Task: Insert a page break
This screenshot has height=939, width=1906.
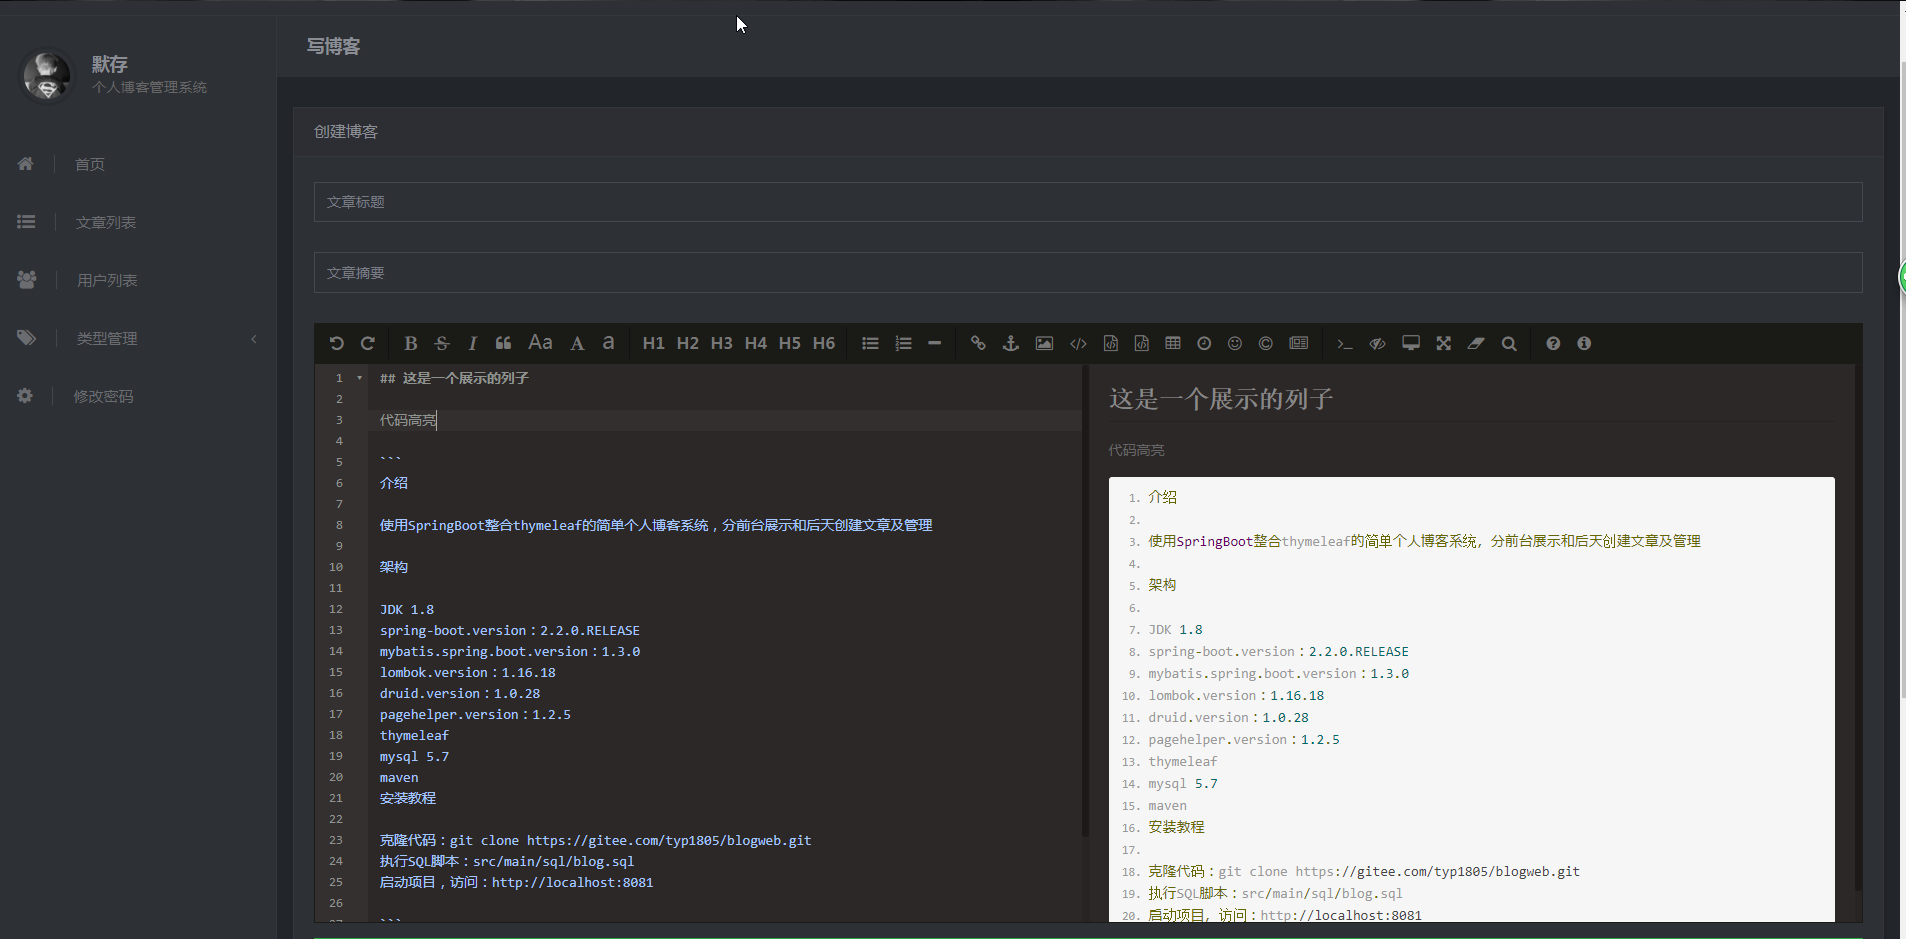Action: click(1299, 343)
